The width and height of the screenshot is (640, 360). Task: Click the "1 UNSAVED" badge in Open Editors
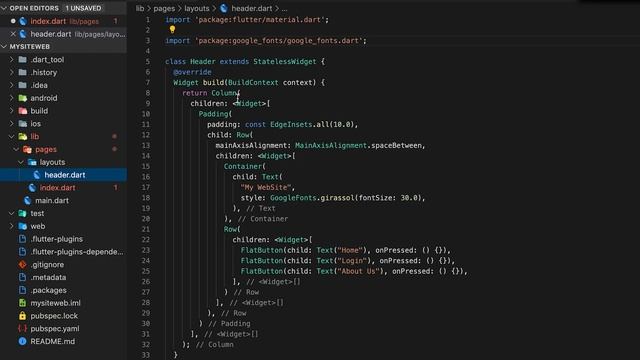pyautogui.click(x=83, y=8)
